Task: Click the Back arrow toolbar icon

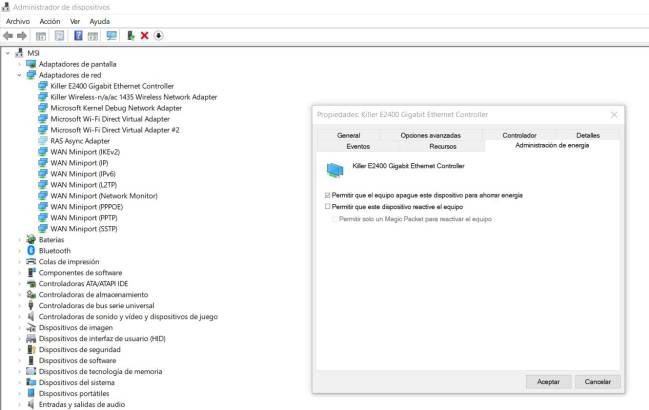Action: pos(8,36)
